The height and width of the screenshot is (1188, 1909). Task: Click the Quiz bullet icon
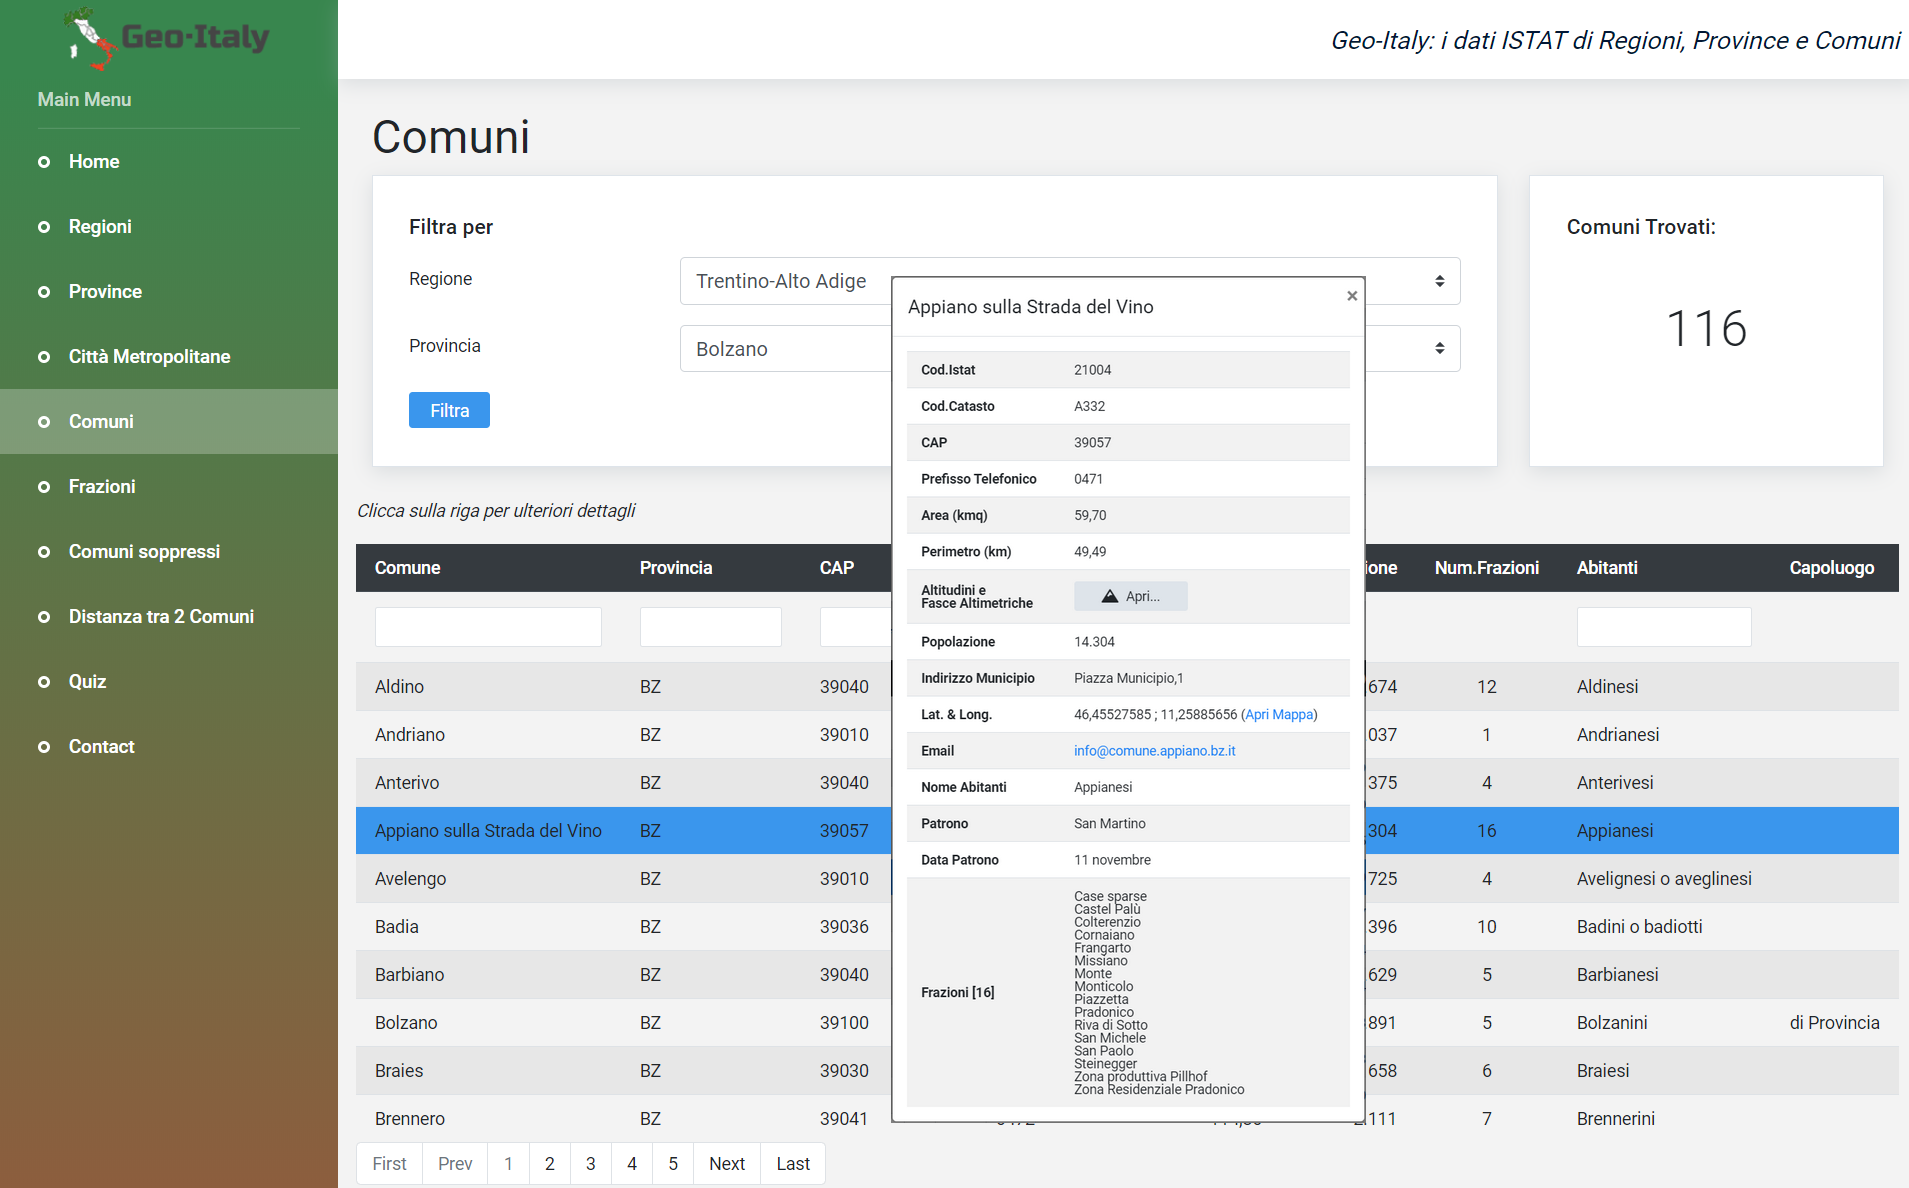[44, 682]
